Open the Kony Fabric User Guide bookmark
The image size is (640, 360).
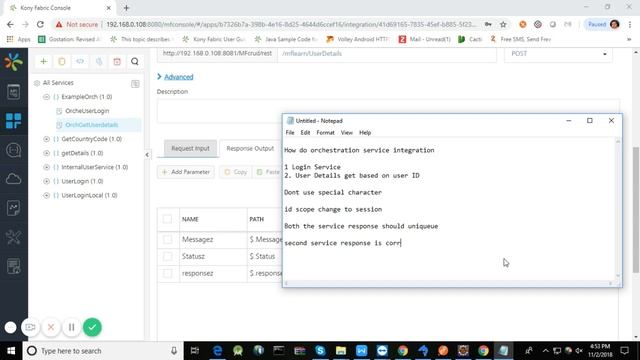(214, 39)
